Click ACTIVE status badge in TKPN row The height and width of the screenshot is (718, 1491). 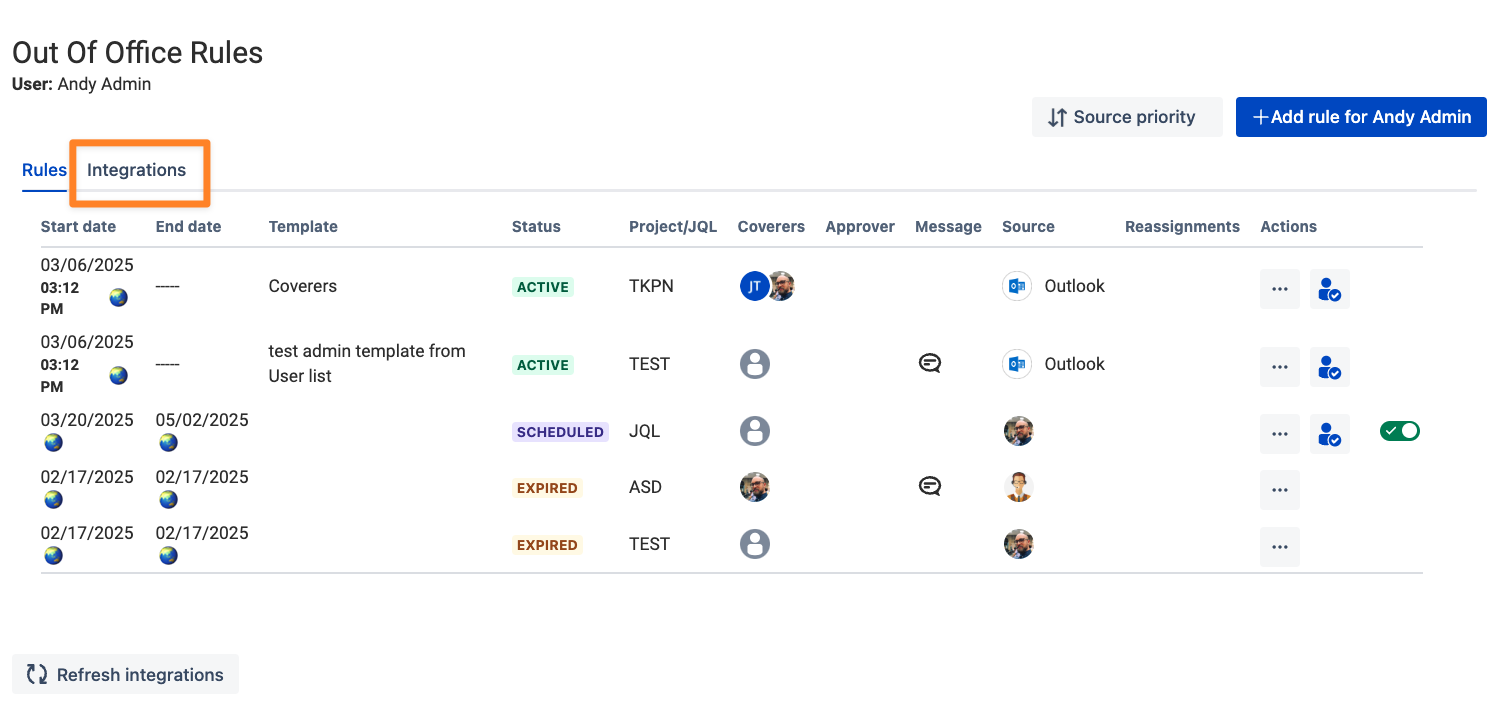(543, 287)
